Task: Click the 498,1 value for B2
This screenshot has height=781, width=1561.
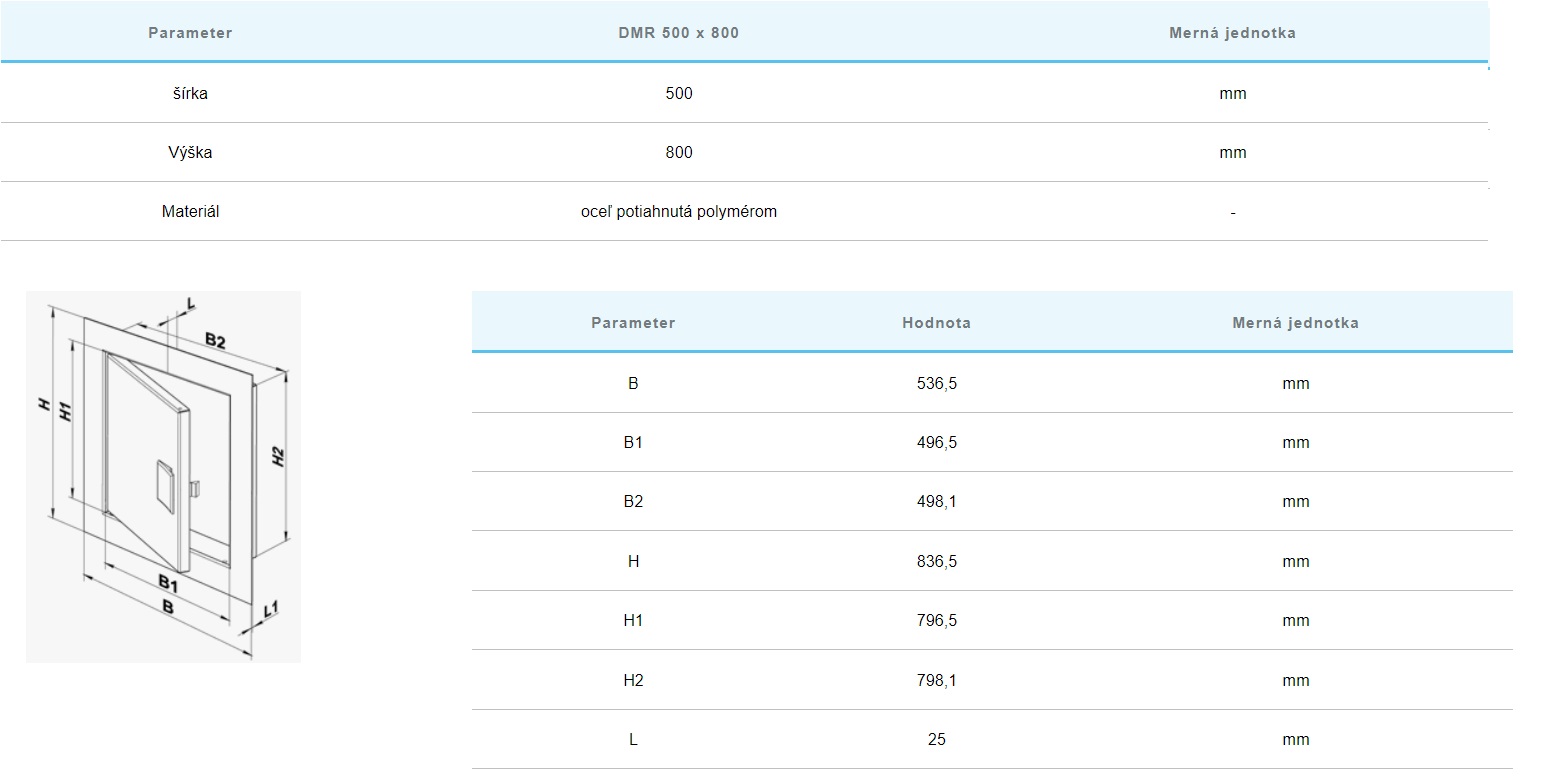Action: [936, 502]
